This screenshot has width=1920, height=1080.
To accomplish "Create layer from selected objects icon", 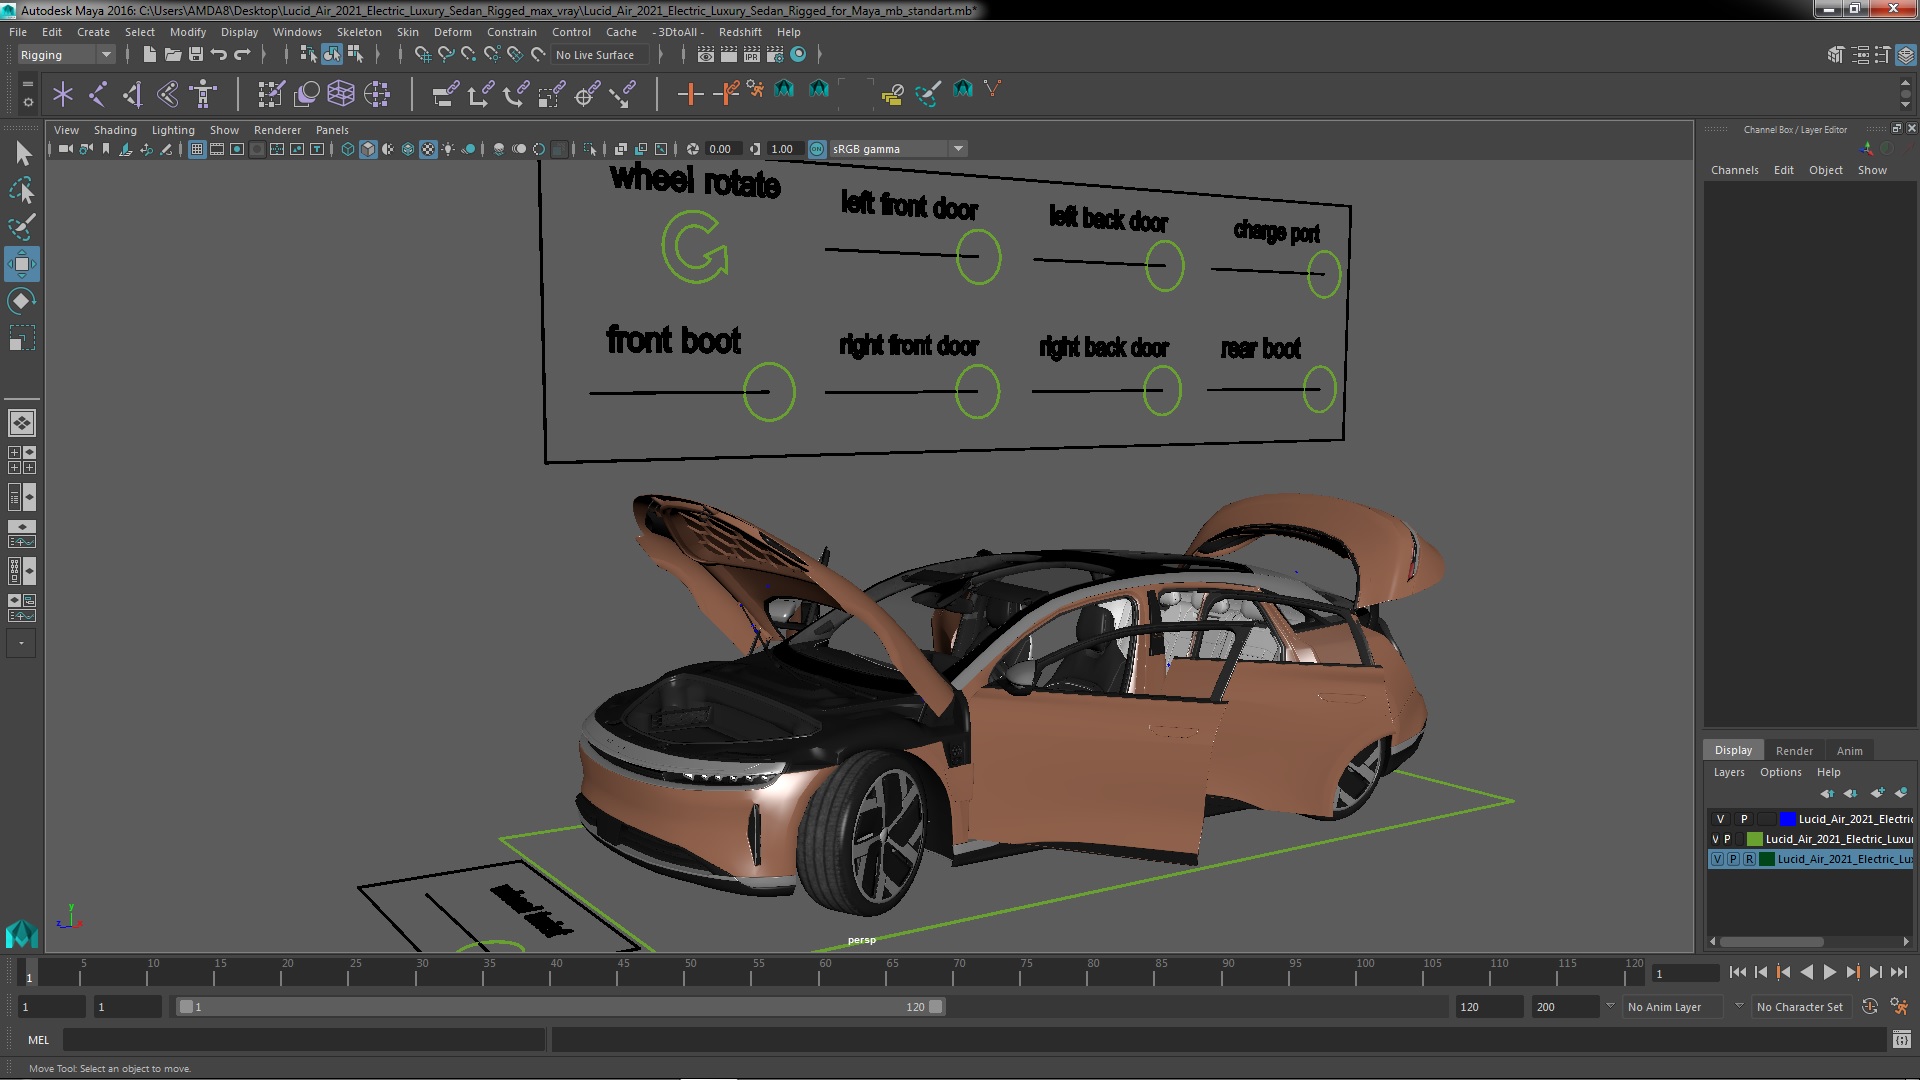I will pos(1900,793).
